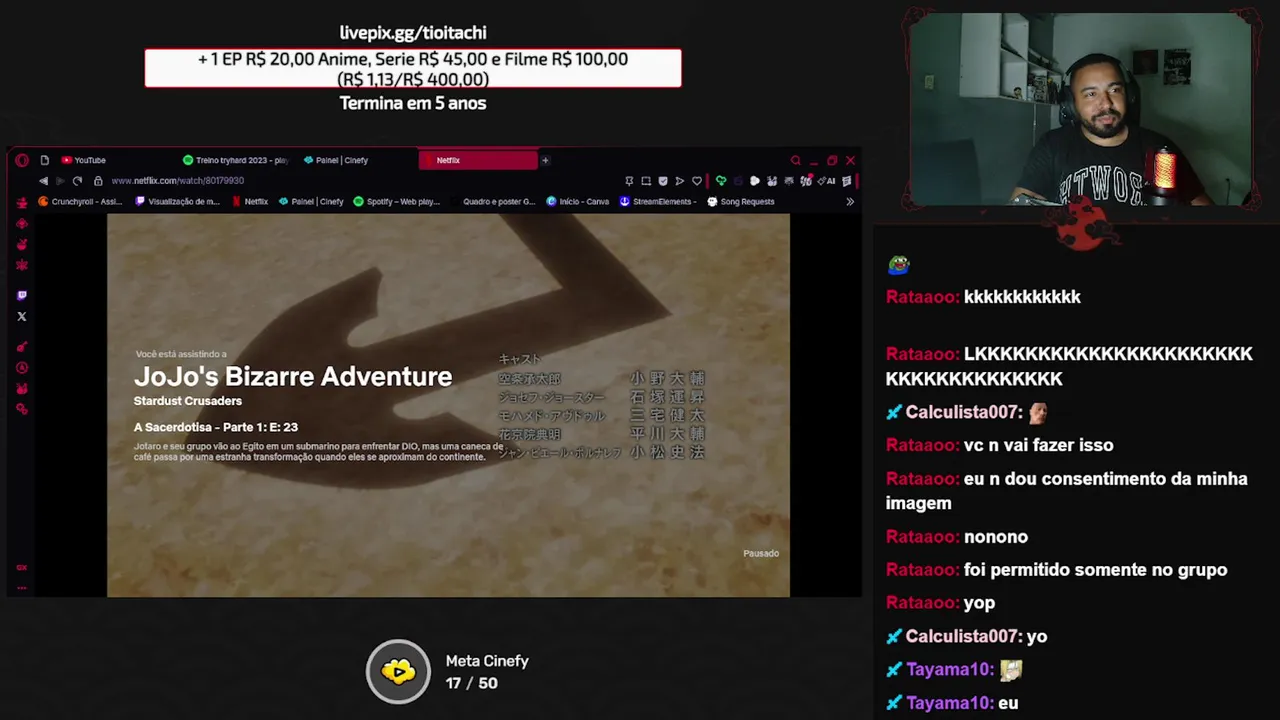The width and height of the screenshot is (1280, 720).
Task: Open the Song Requests bookmark
Action: (x=741, y=201)
